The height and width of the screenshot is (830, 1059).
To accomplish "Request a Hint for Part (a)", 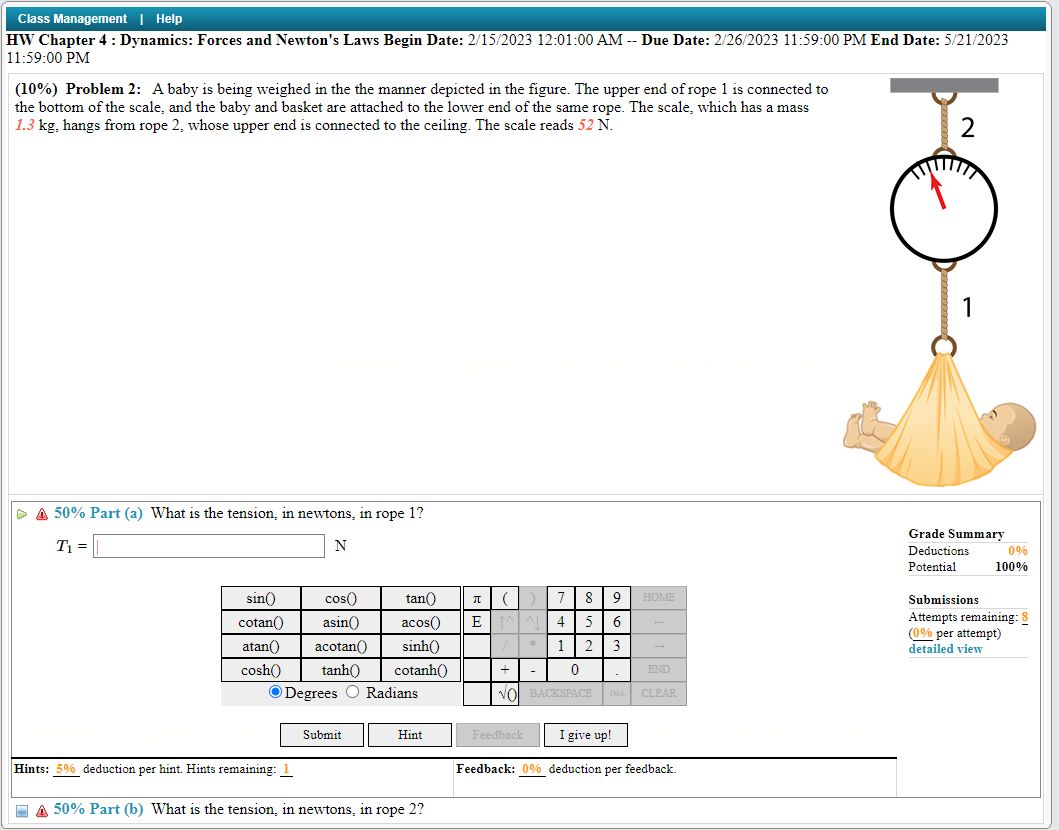I will (409, 734).
